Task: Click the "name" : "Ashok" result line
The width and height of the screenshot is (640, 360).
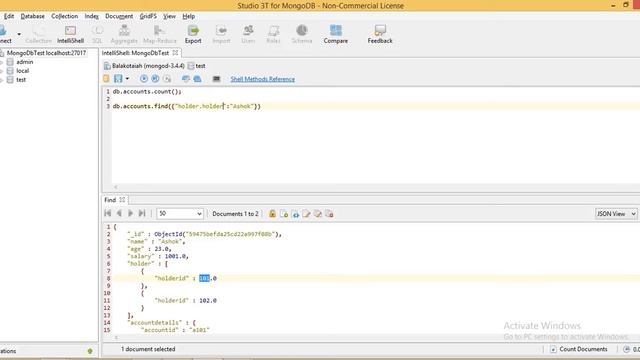Action: pyautogui.click(x=156, y=242)
